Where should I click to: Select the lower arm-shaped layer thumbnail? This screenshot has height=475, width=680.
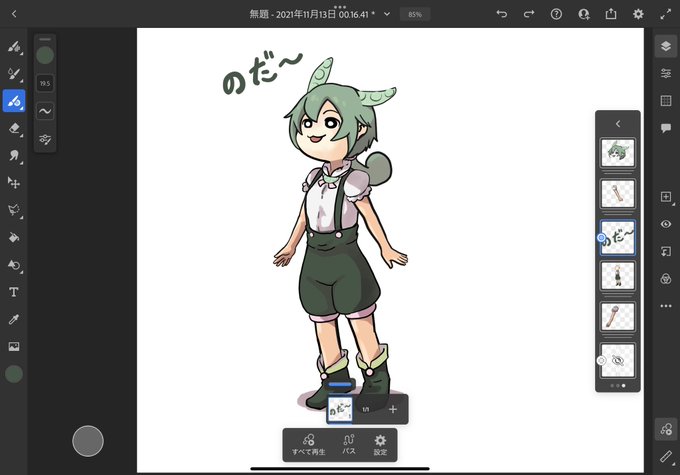tap(618, 317)
